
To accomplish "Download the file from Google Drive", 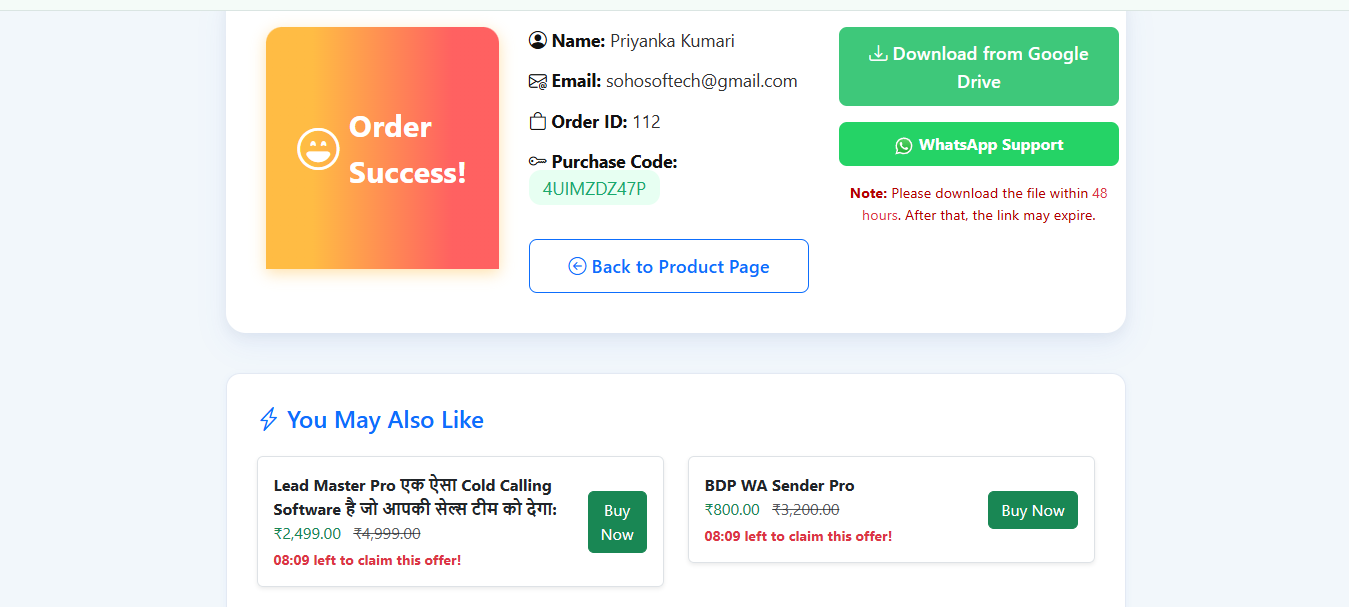I will click(978, 67).
